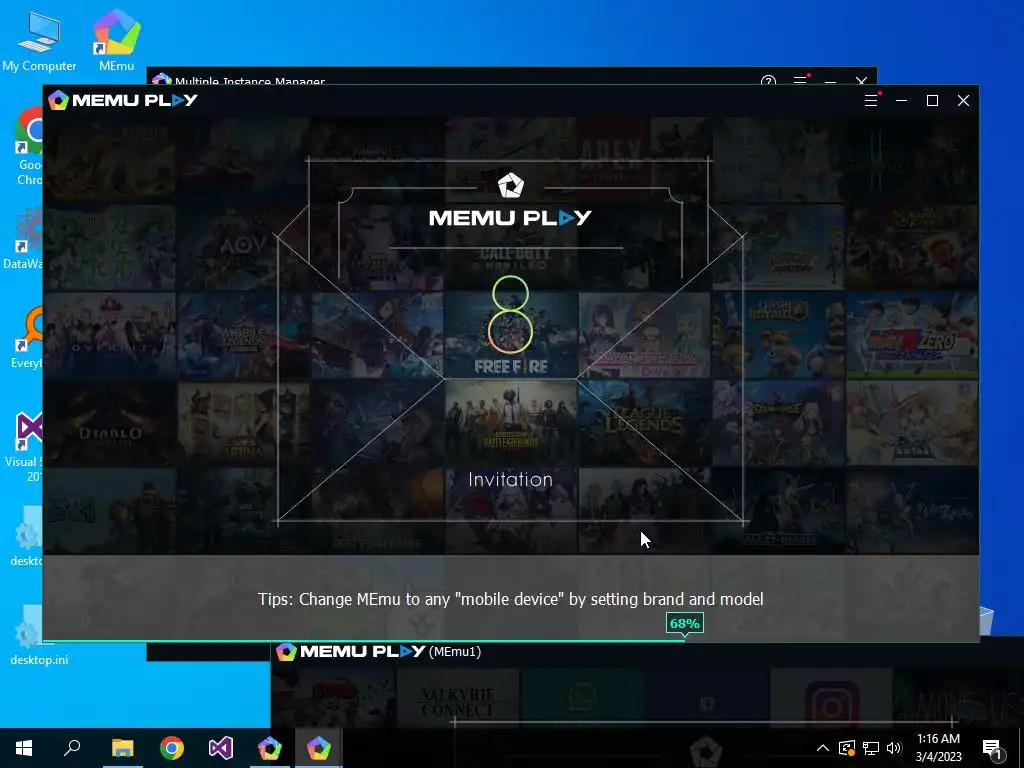Open the notification center icon
Image resolution: width=1024 pixels, height=768 pixels.
tap(992, 748)
